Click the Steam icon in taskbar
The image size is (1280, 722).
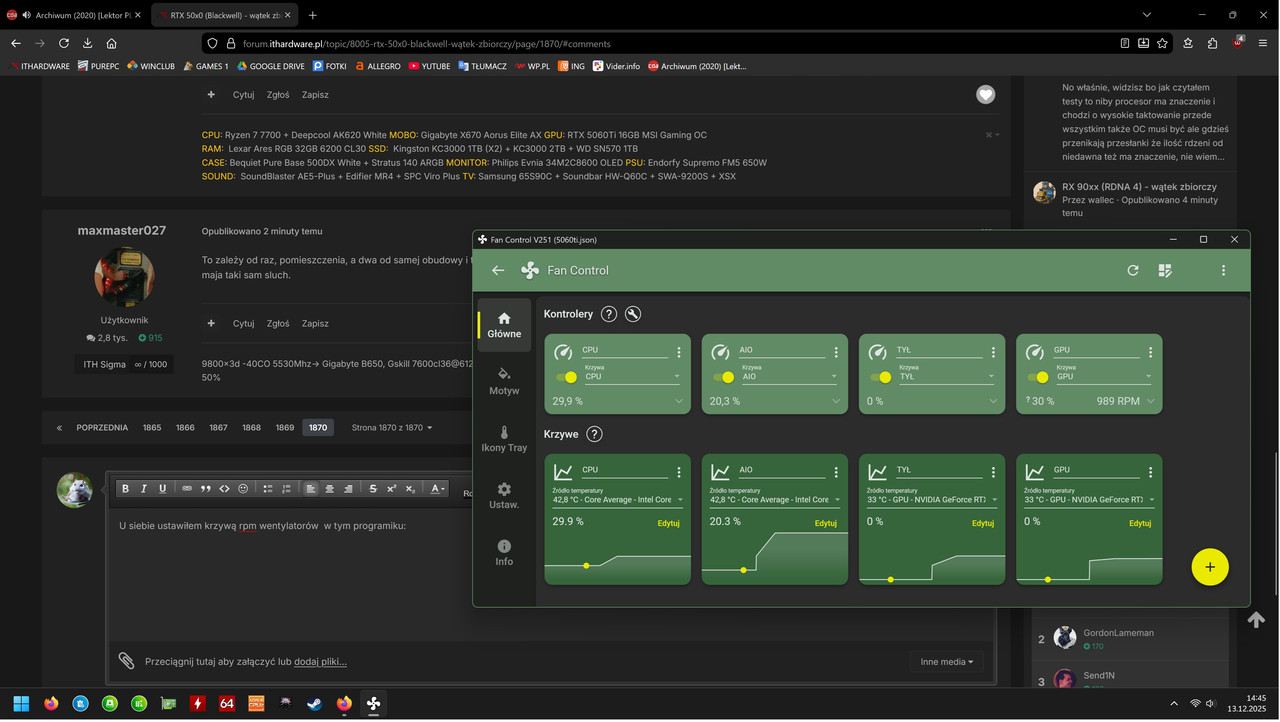(x=315, y=704)
